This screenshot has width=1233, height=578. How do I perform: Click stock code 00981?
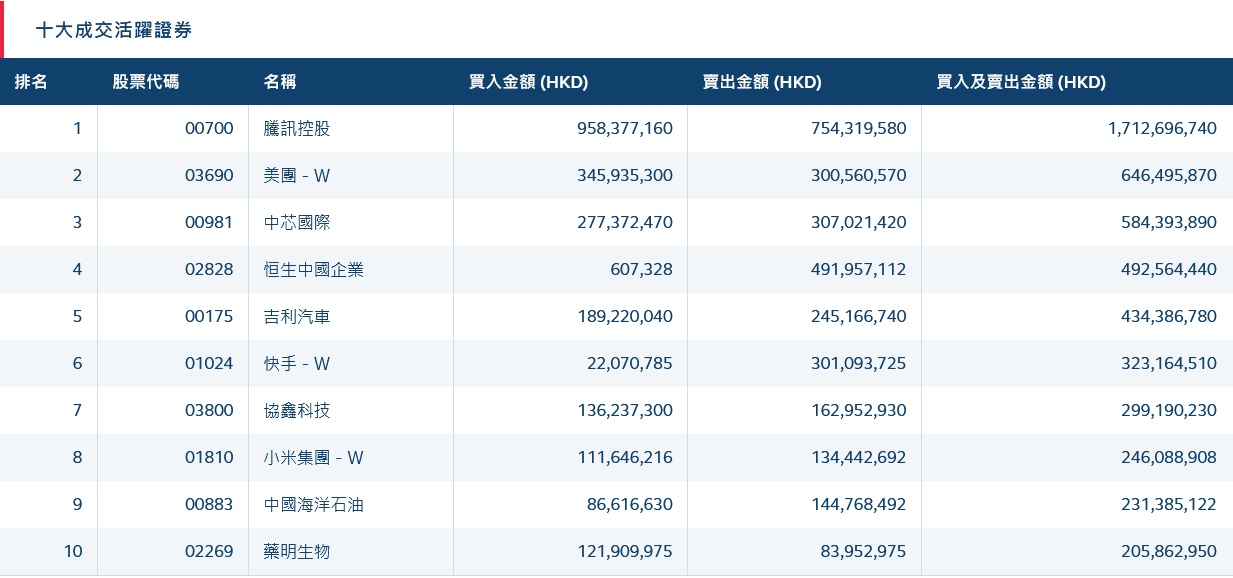pos(209,222)
